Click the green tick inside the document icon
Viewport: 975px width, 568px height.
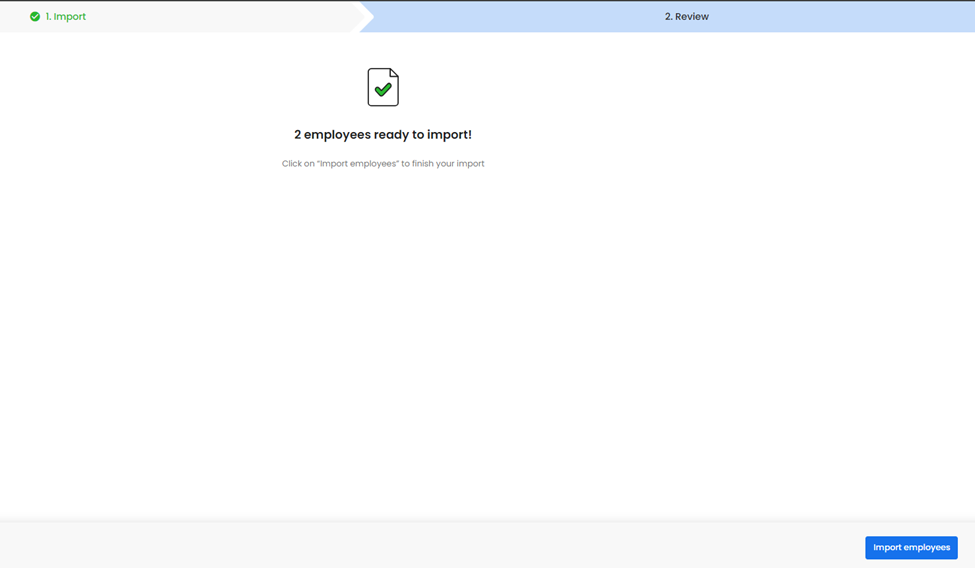pyautogui.click(x=383, y=91)
